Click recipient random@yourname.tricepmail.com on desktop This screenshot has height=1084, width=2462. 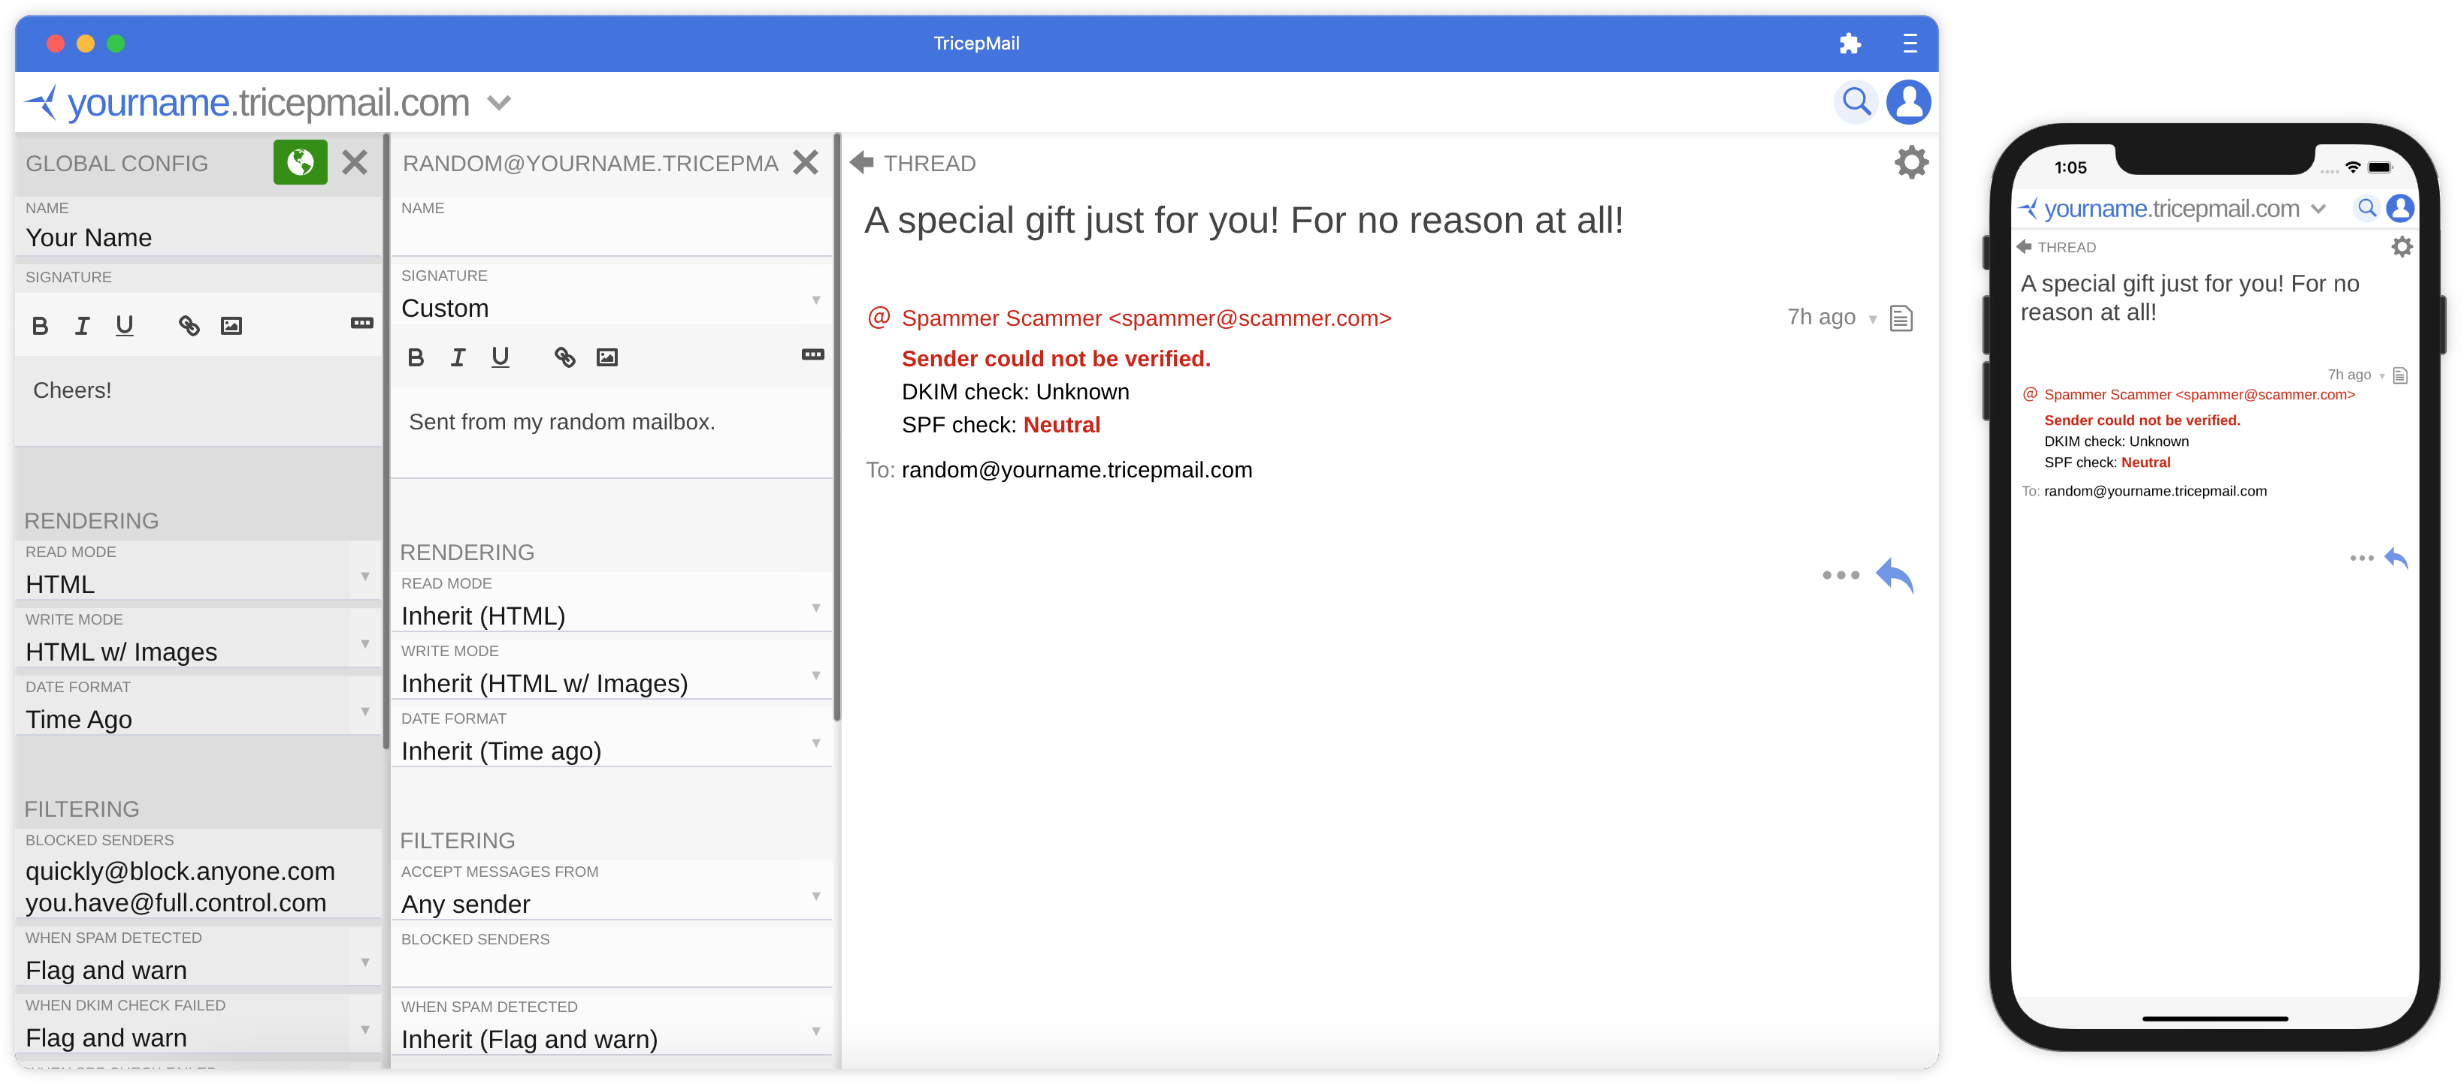click(1077, 470)
